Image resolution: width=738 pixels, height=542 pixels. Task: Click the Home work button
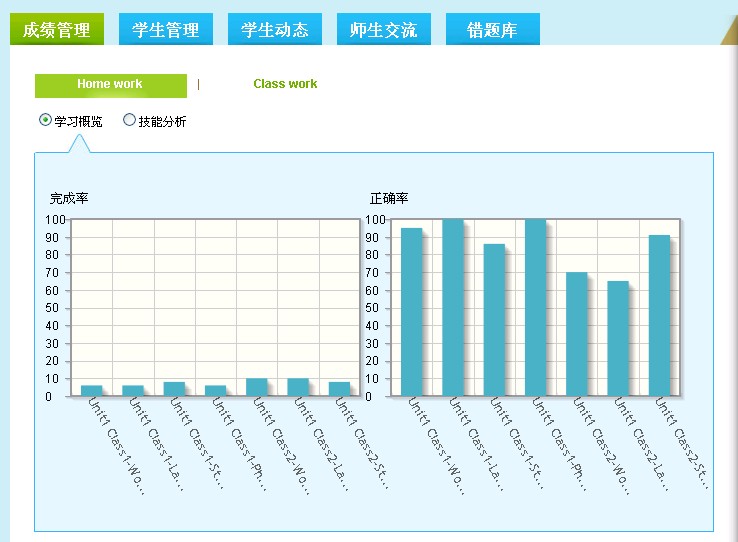click(110, 85)
